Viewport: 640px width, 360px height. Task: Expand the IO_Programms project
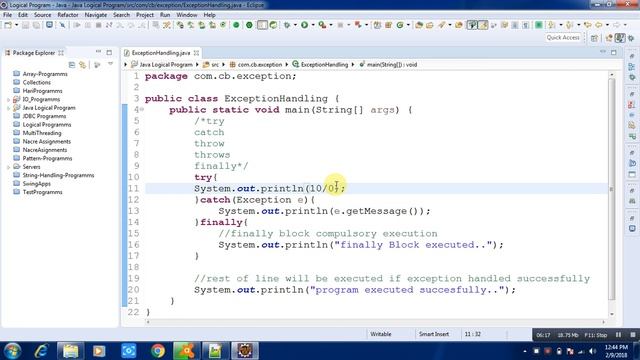[8, 100]
